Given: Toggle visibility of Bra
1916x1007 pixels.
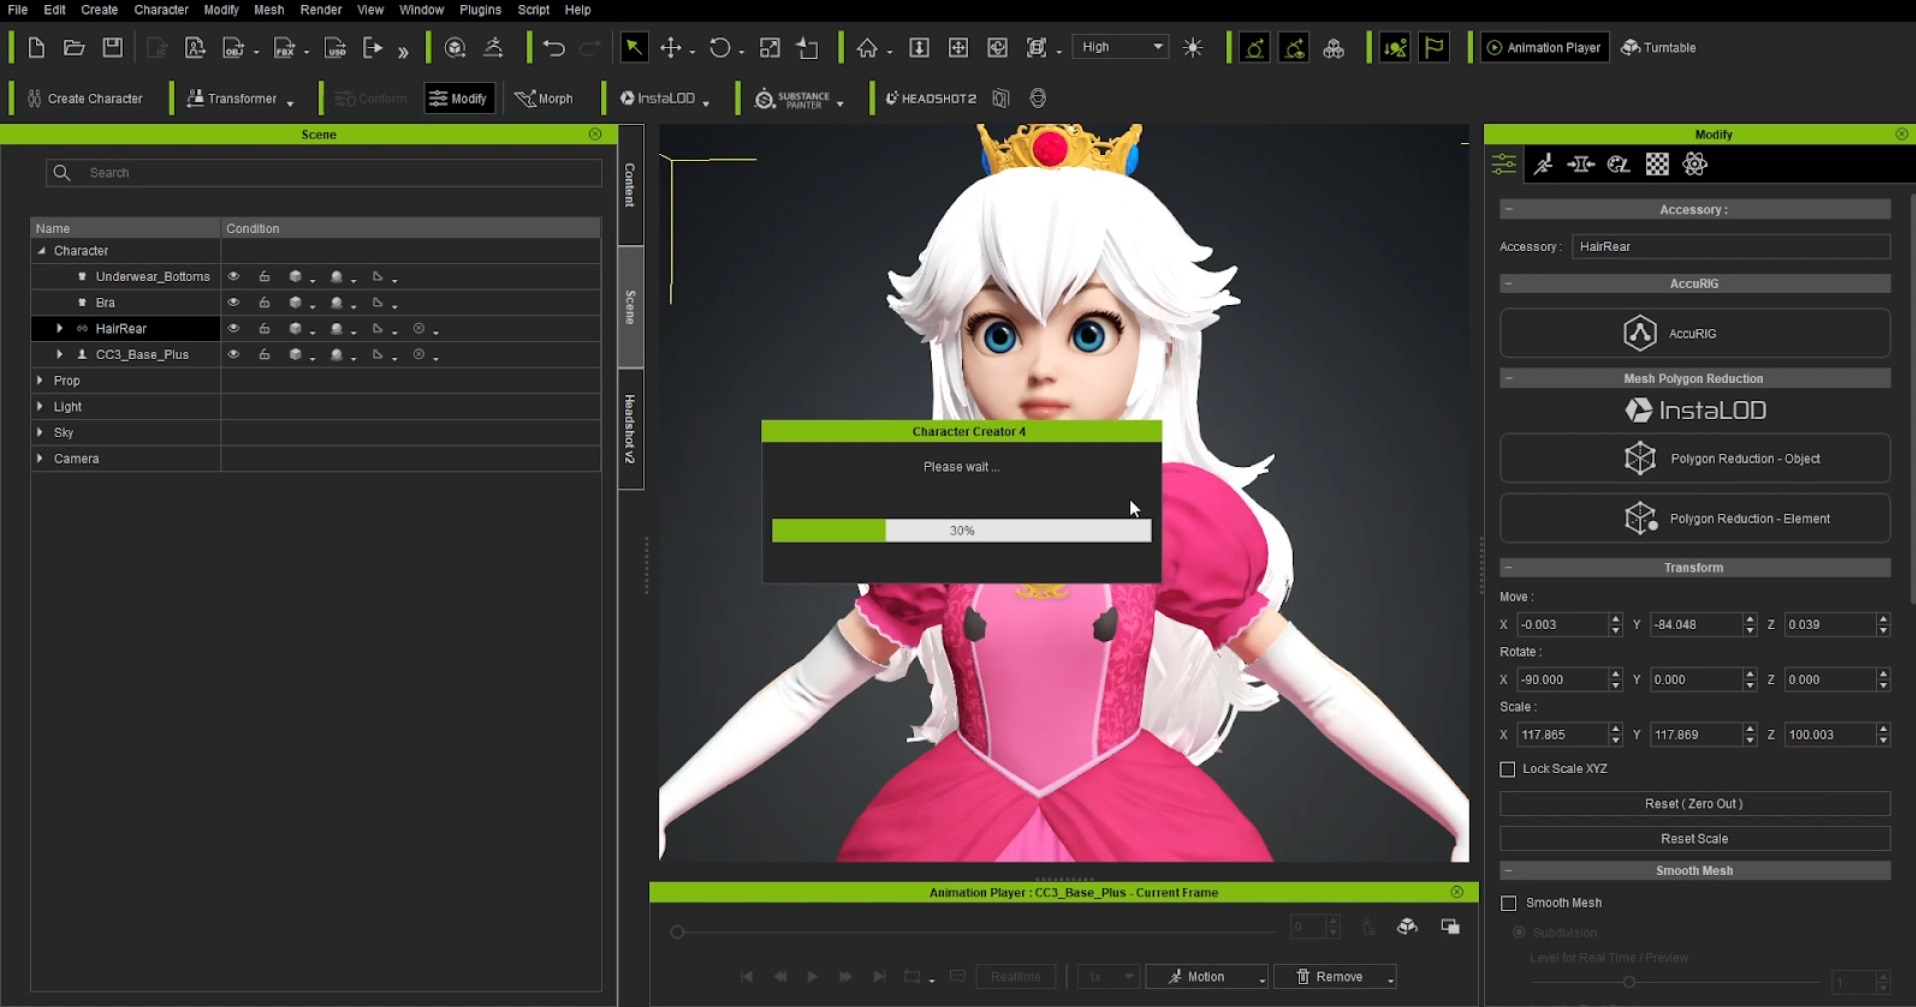Looking at the screenshot, I should 233,303.
